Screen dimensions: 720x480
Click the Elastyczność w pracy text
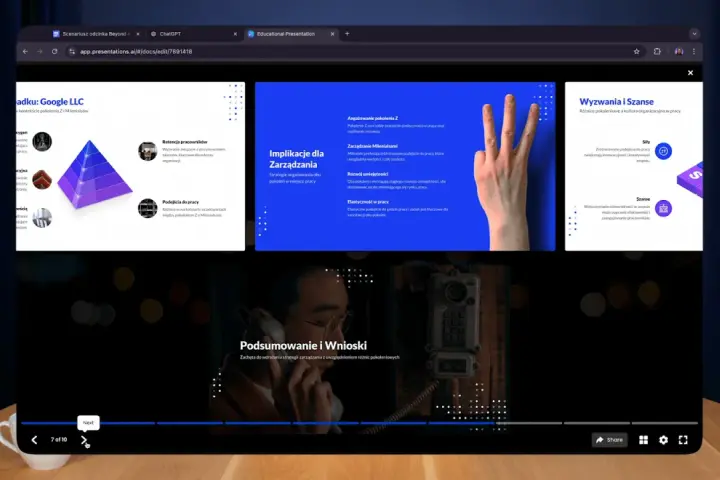coord(368,202)
